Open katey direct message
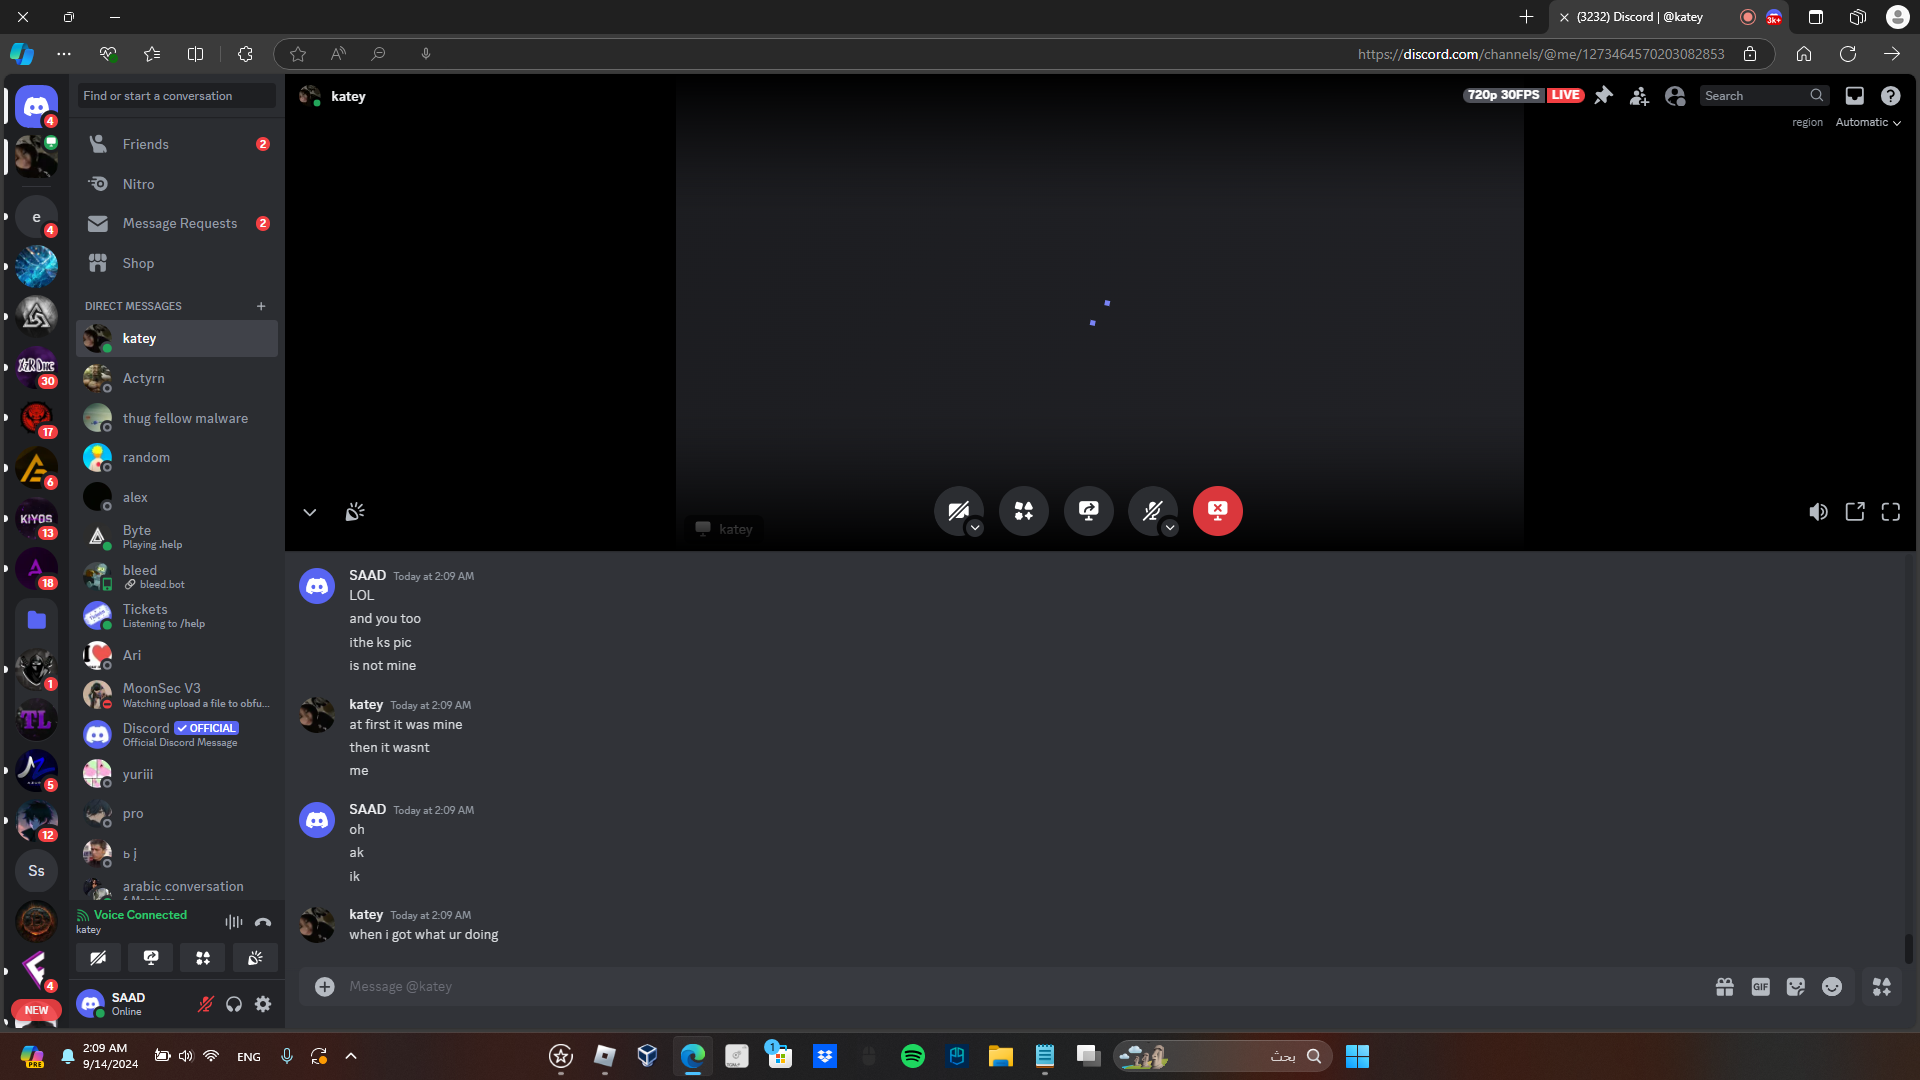Screen dimensions: 1920x1080 [x=177, y=338]
